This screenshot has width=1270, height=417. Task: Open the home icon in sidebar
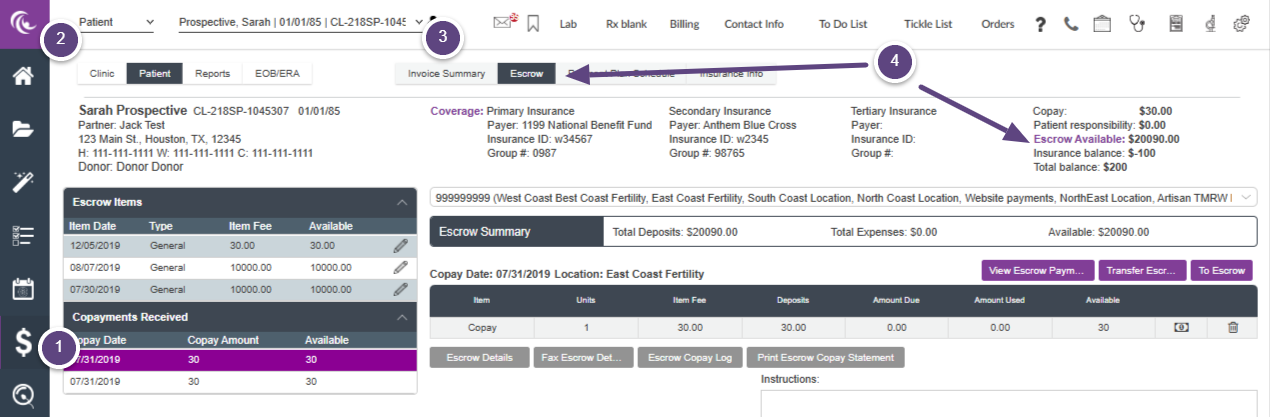tap(23, 75)
